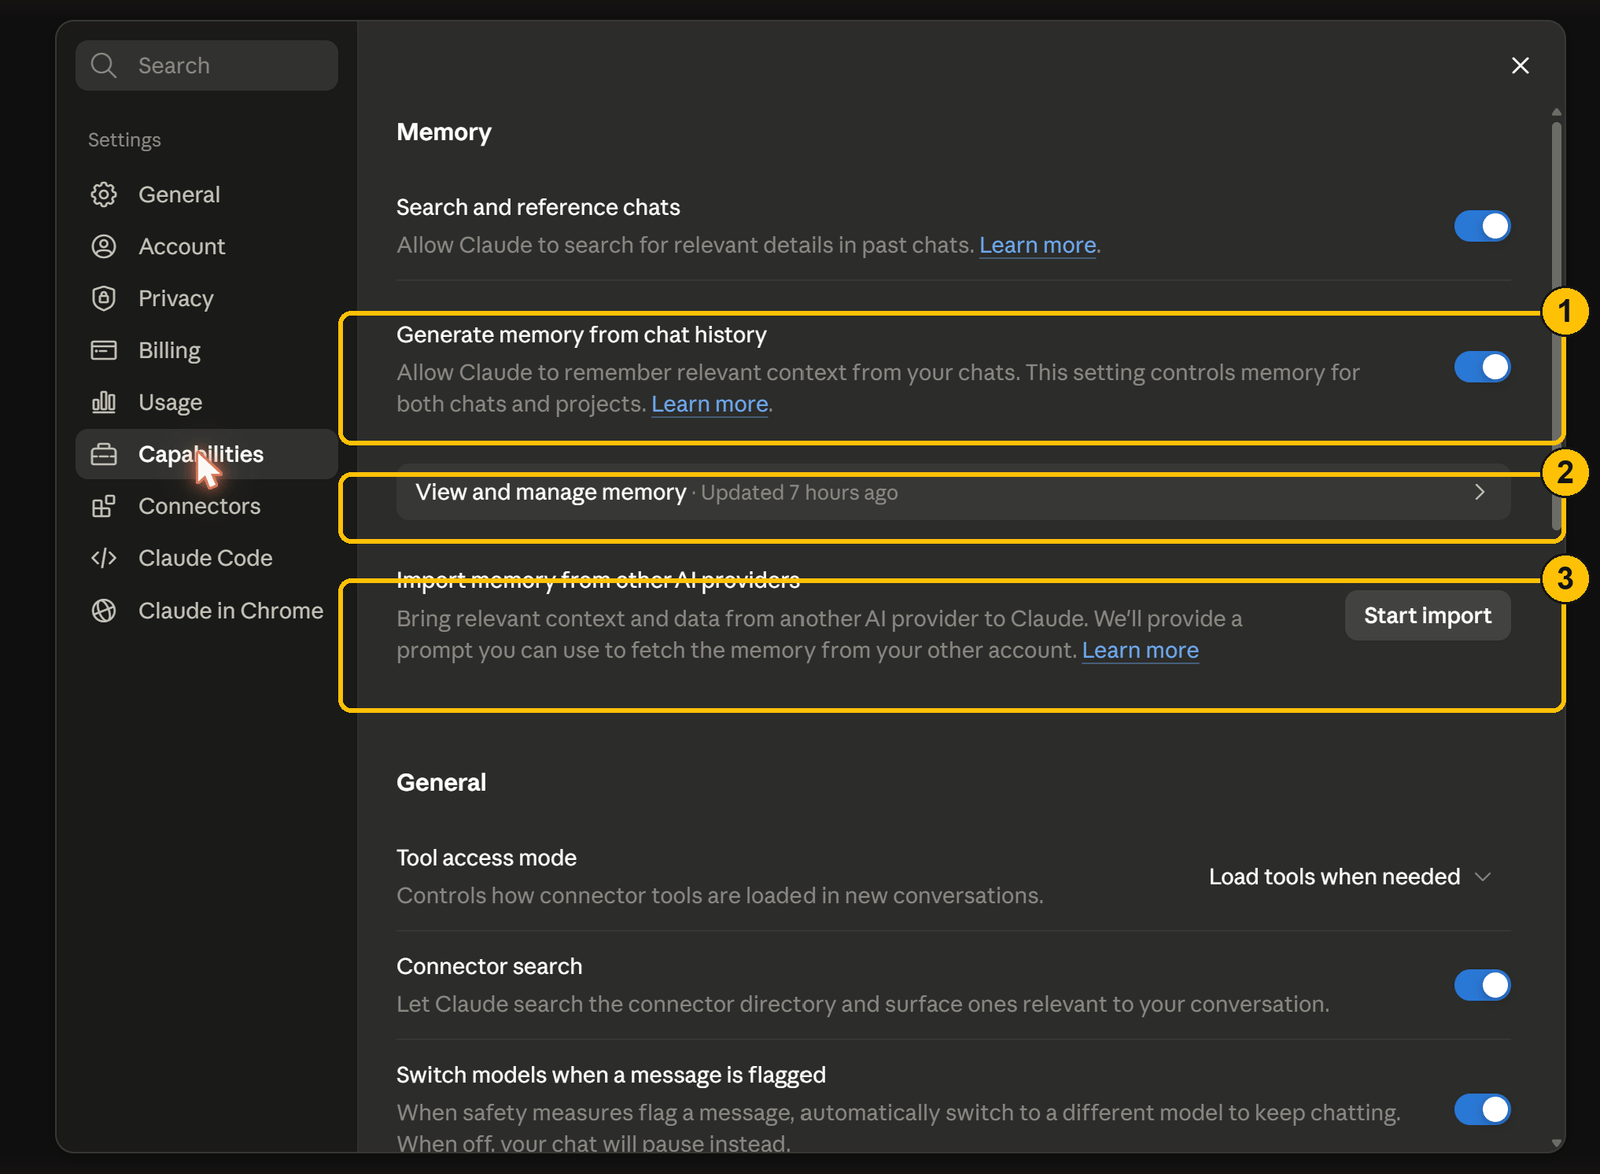Close the settings dialog

(1520, 66)
